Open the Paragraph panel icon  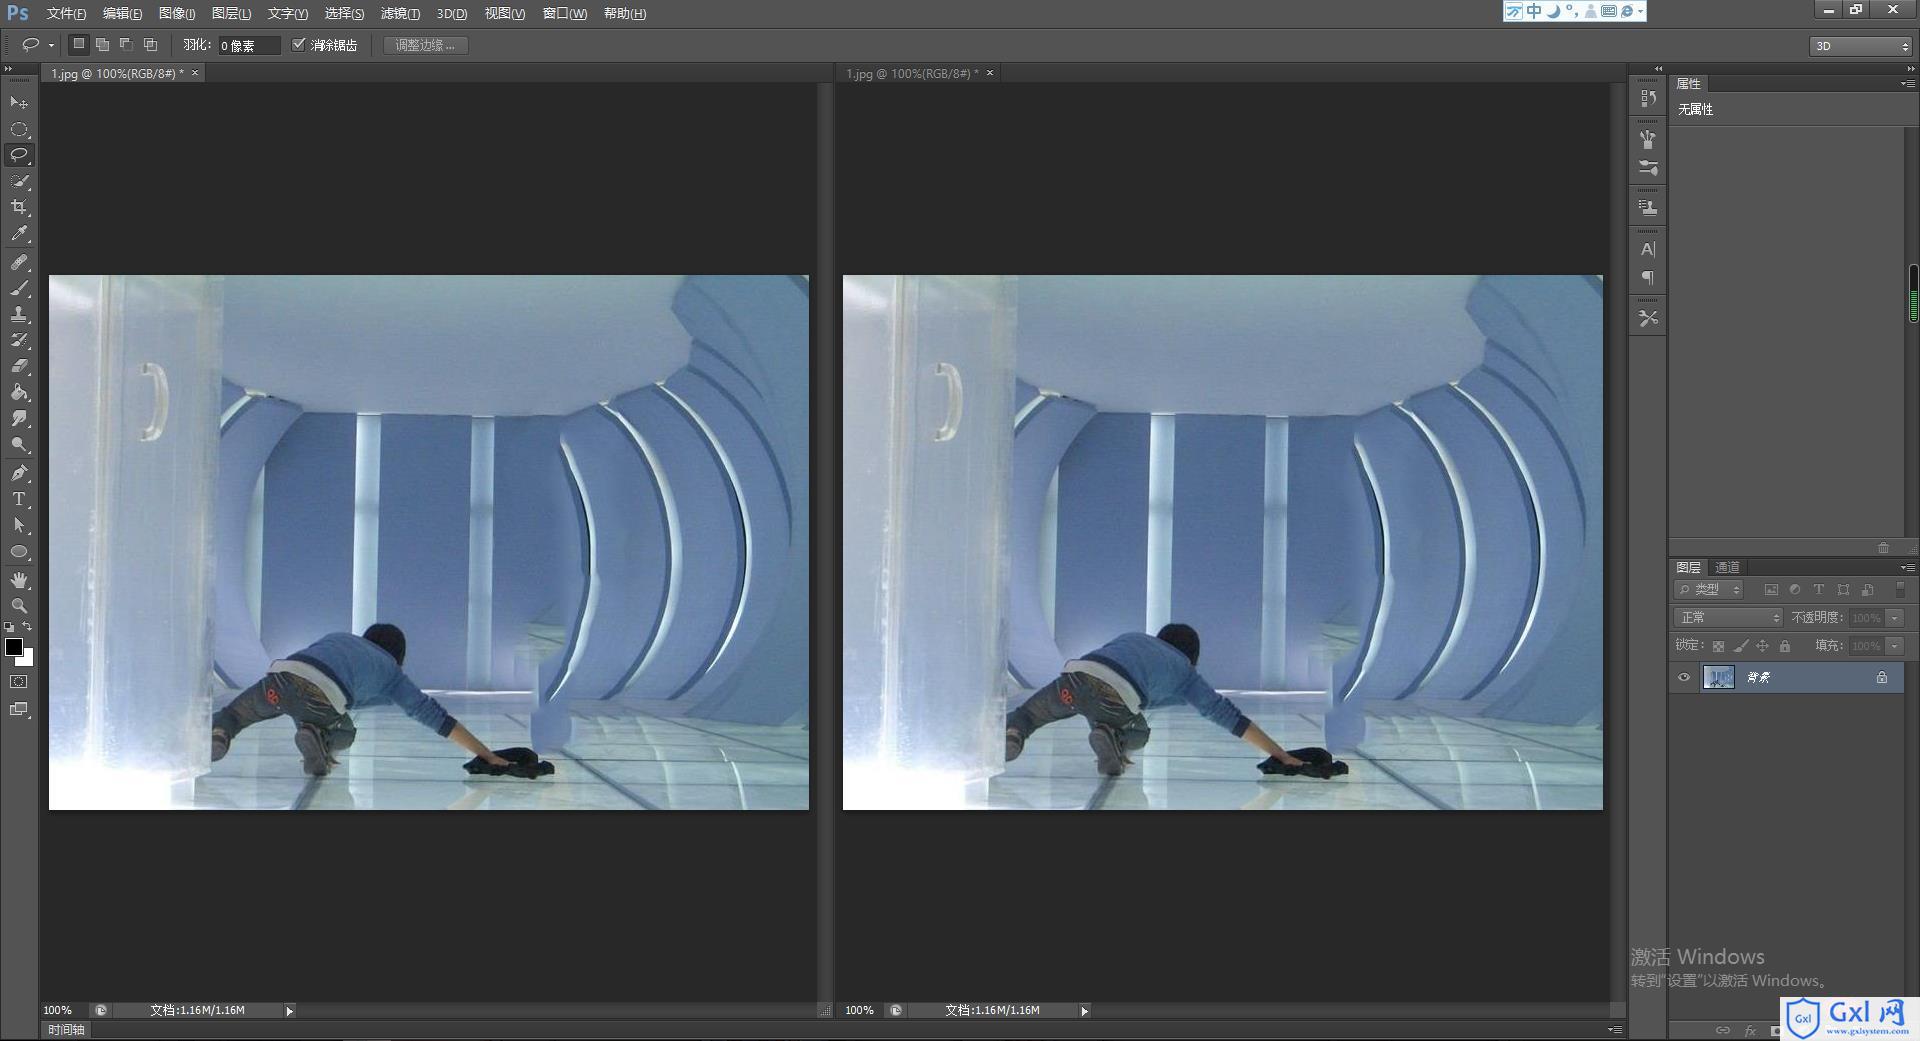click(x=1648, y=278)
